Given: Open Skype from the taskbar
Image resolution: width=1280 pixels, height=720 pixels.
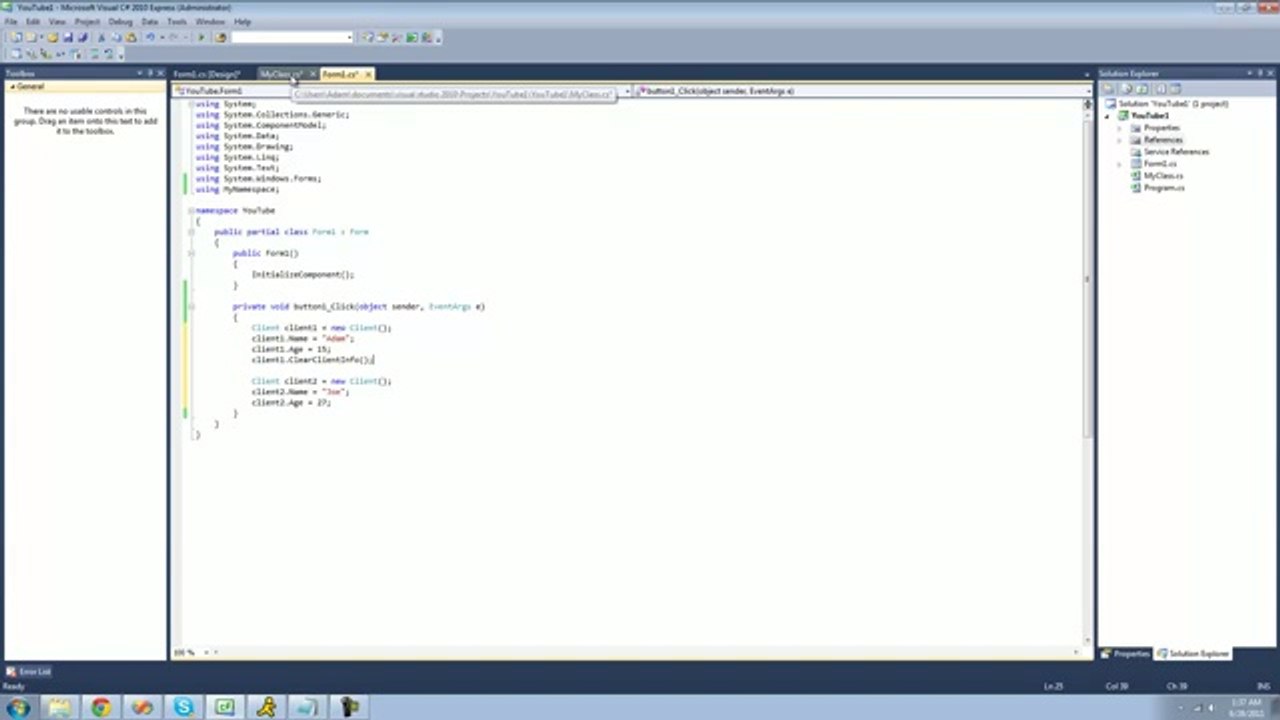Looking at the screenshot, I should click(184, 708).
